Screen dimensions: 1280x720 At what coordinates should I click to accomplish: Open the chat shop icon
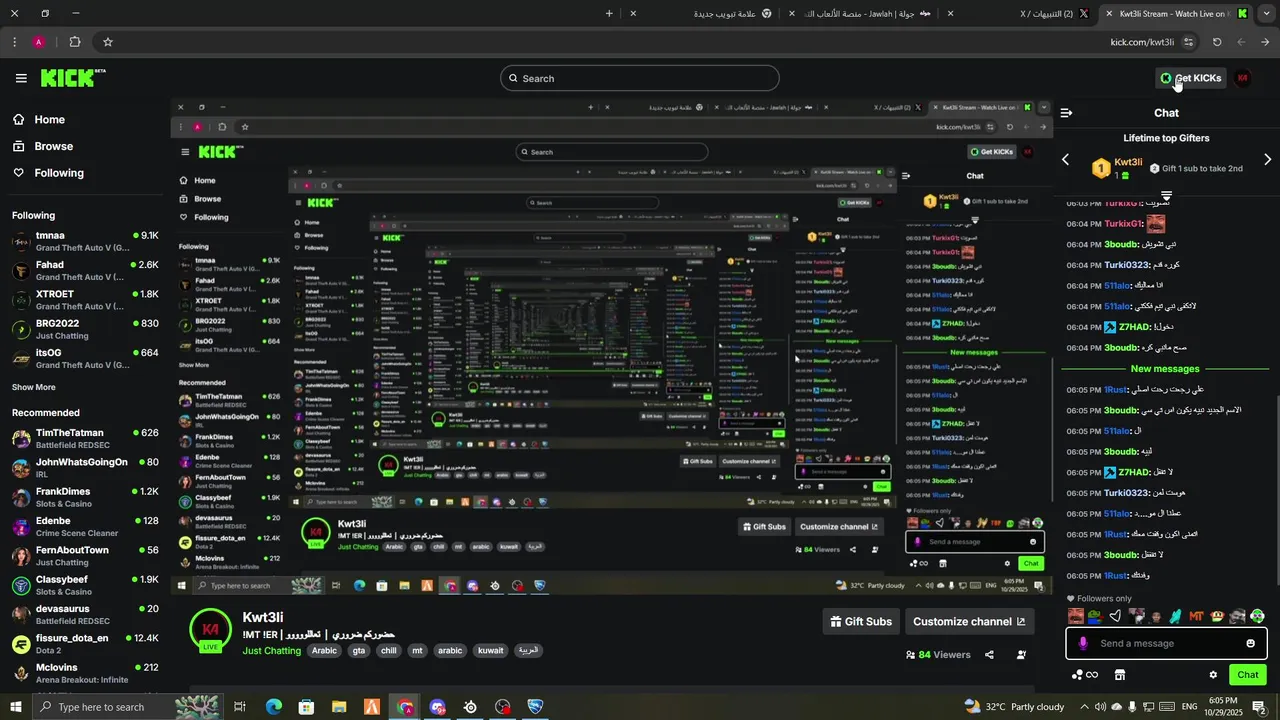(1120, 675)
